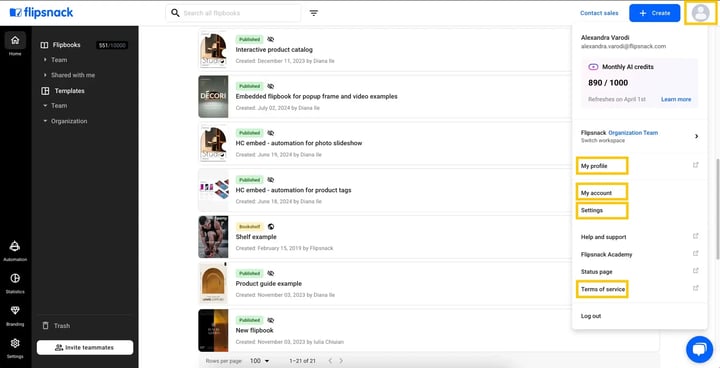Click the Bookshelf status badge
The image size is (720, 368).
click(249, 226)
